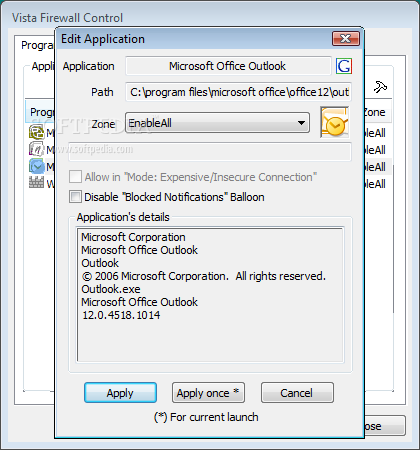Click the Zone column header in background table
Screen dimensions: 420x450
378,112
